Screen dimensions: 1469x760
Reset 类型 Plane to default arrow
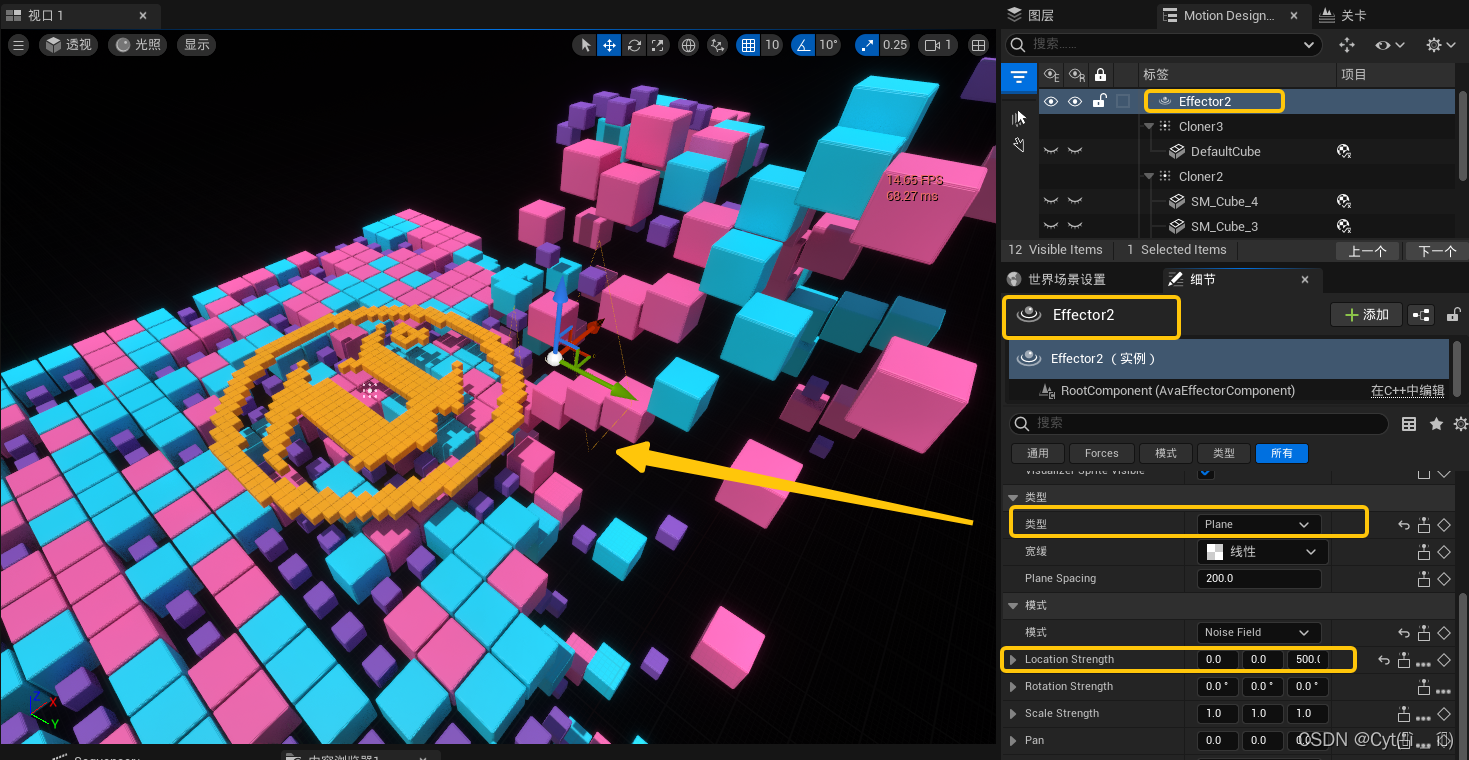click(1404, 524)
